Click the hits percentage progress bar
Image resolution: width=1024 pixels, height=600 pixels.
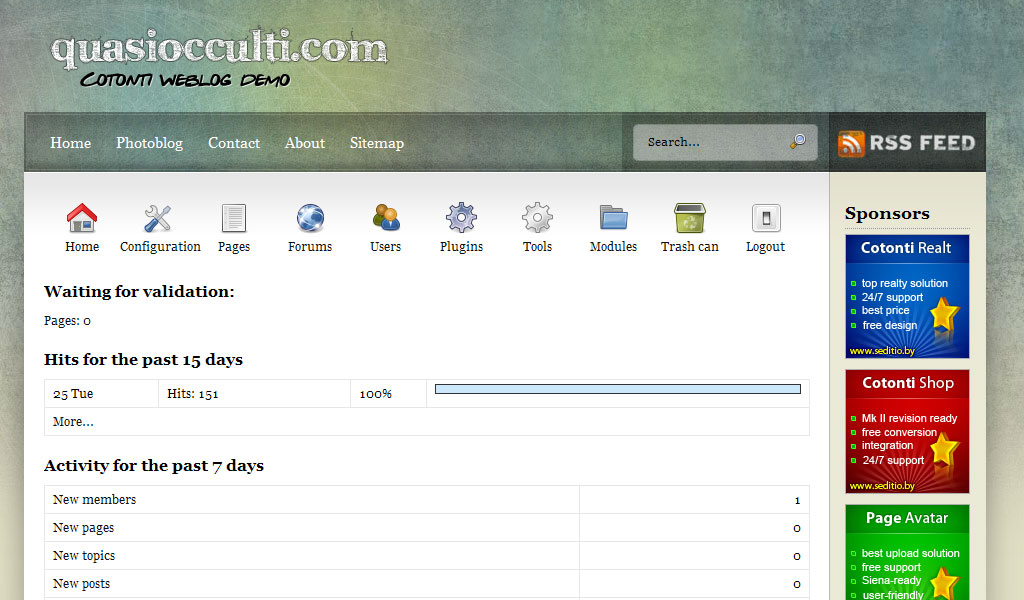coord(617,389)
